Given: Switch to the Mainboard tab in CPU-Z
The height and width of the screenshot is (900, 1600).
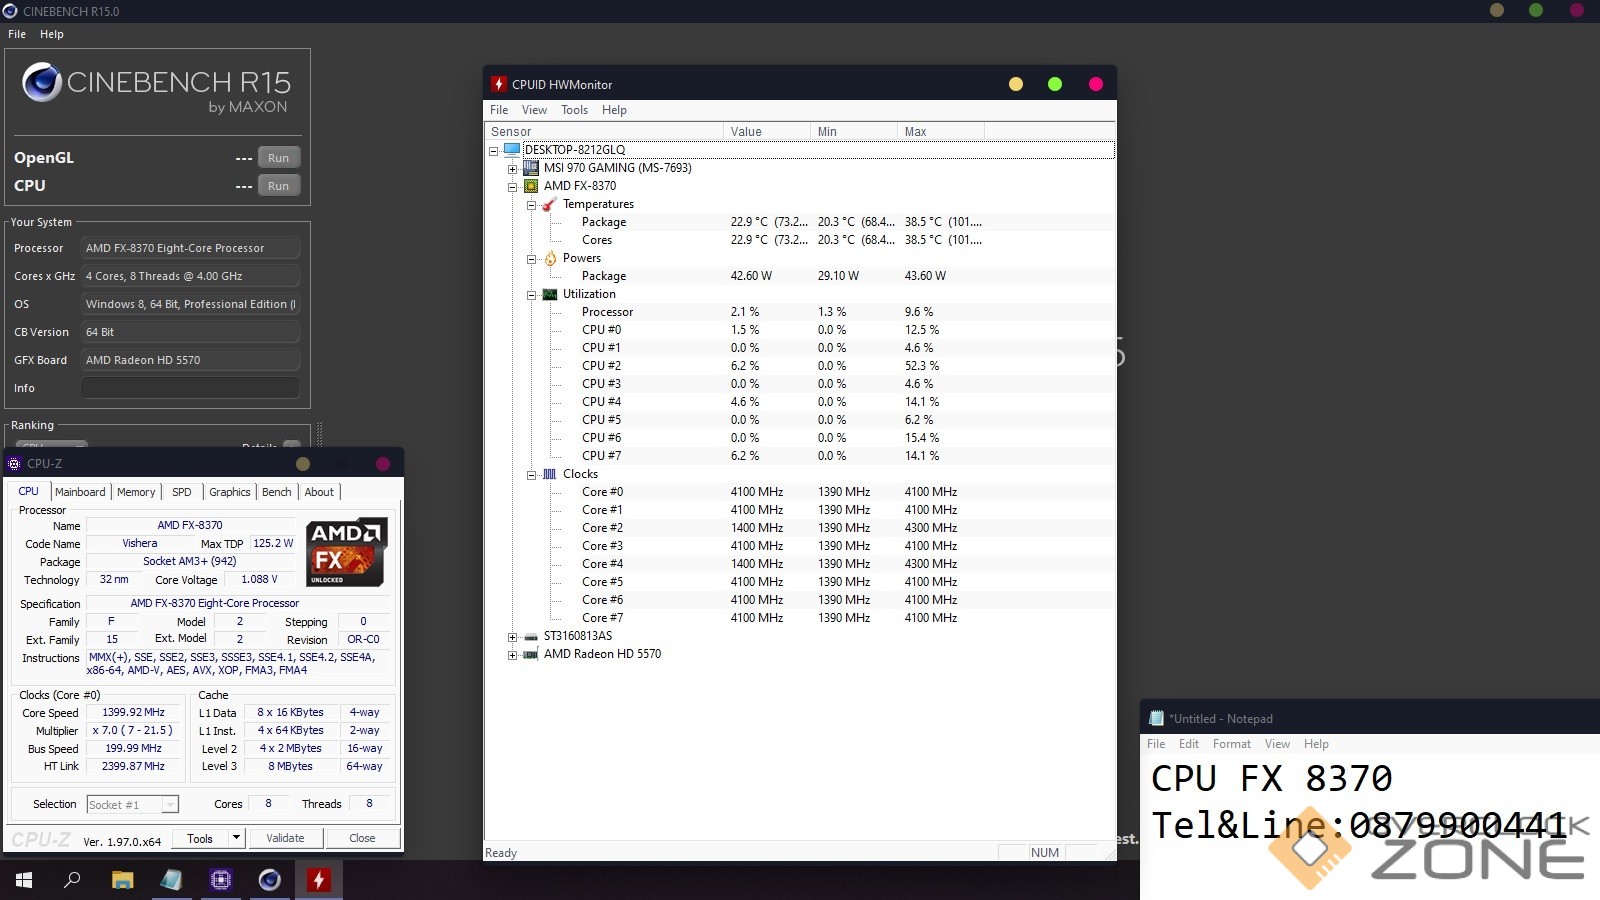Looking at the screenshot, I should pyautogui.click(x=80, y=492).
